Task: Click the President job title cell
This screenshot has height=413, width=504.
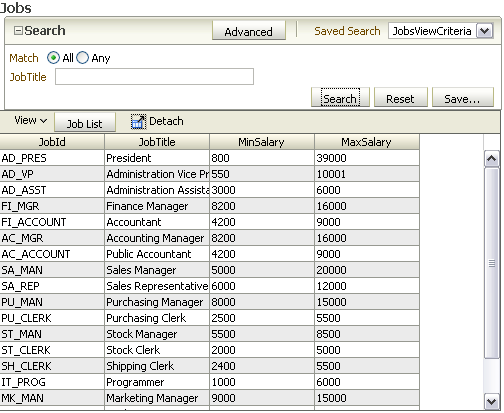Action: (157, 158)
